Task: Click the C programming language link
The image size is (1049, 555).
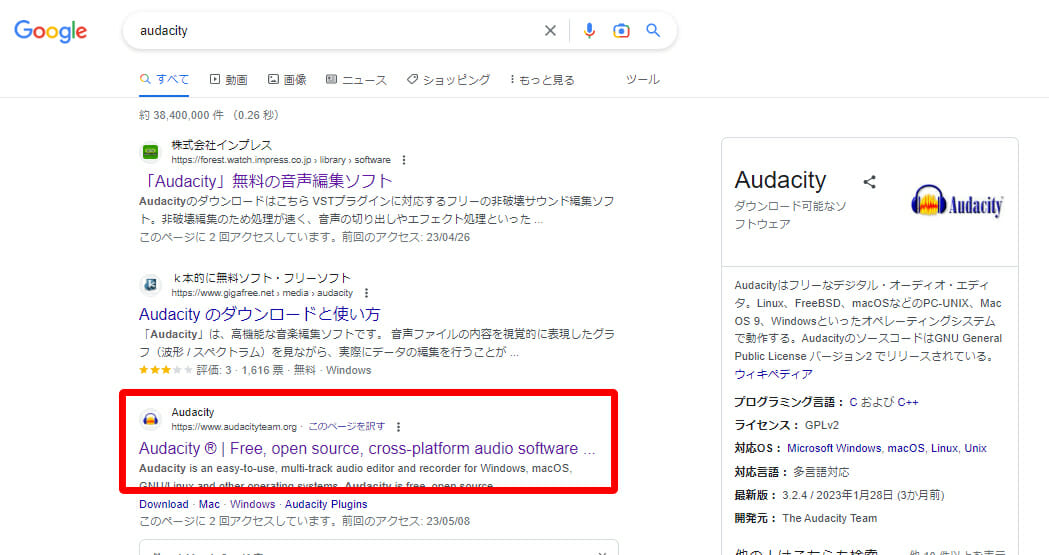Action: (853, 402)
